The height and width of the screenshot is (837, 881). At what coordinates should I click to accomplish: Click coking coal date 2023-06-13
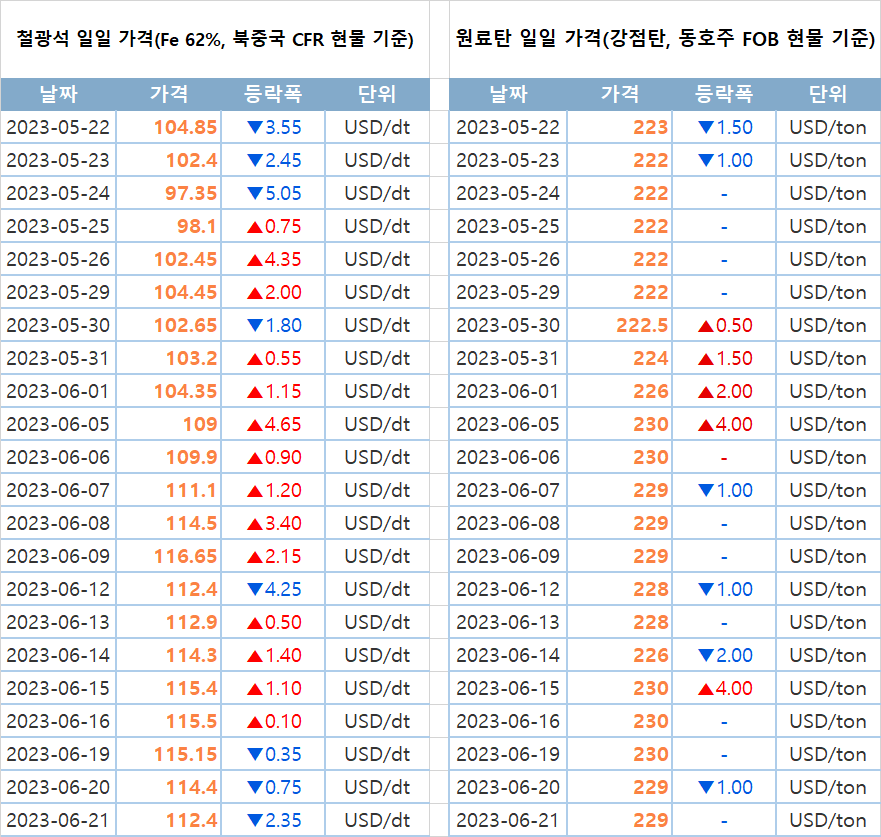coord(508,622)
